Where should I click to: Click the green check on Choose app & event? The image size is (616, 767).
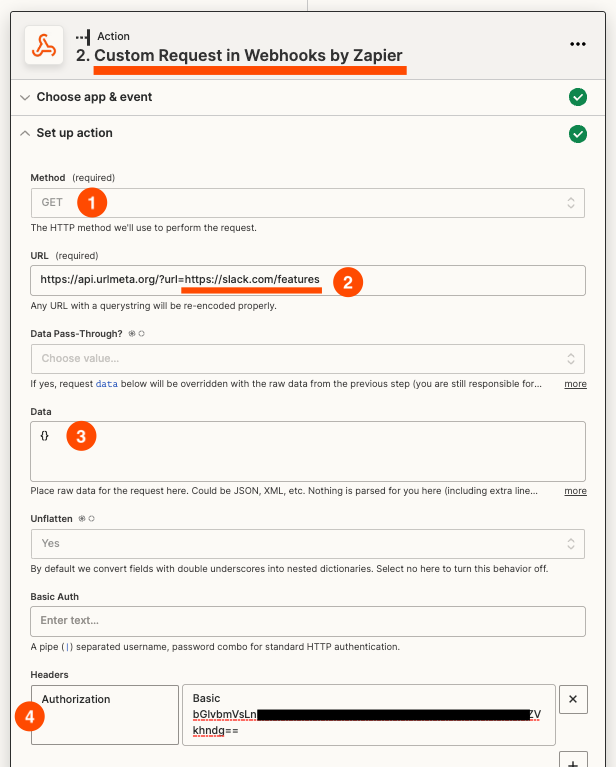578,97
